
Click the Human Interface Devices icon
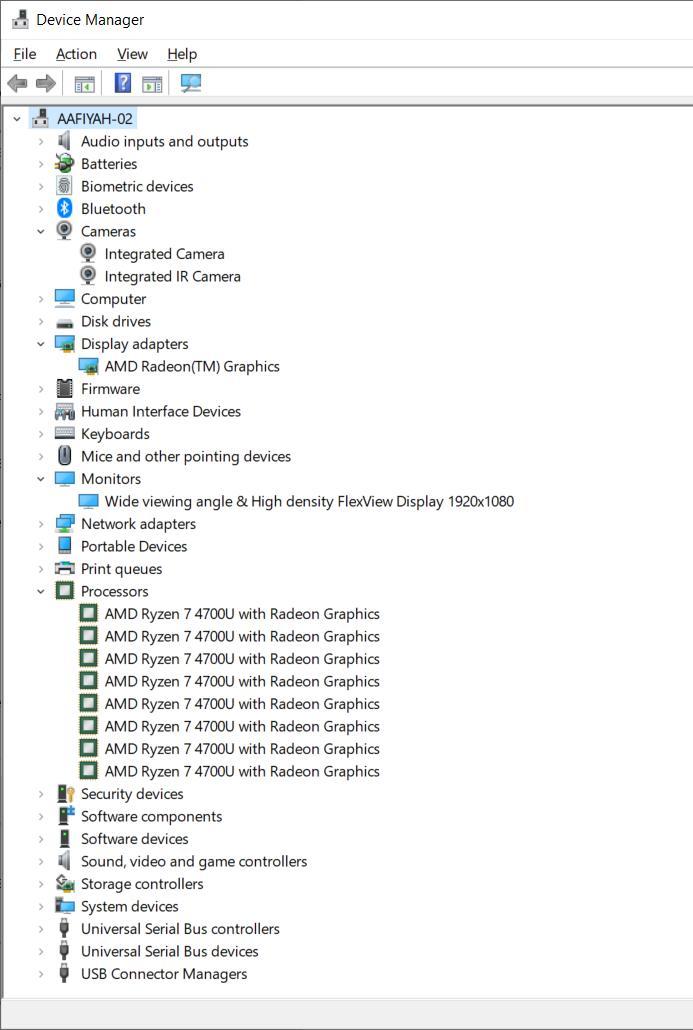coord(64,411)
